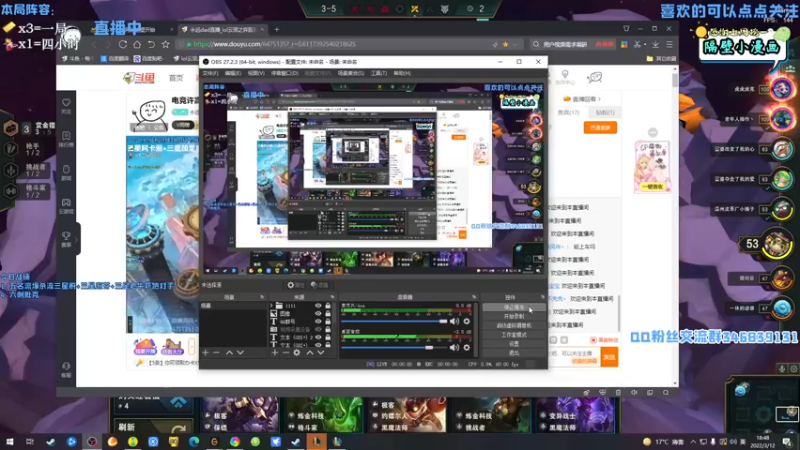The width and height of the screenshot is (800, 450).
Task: Toggle the lock on the 1111 group source
Action: click(328, 306)
